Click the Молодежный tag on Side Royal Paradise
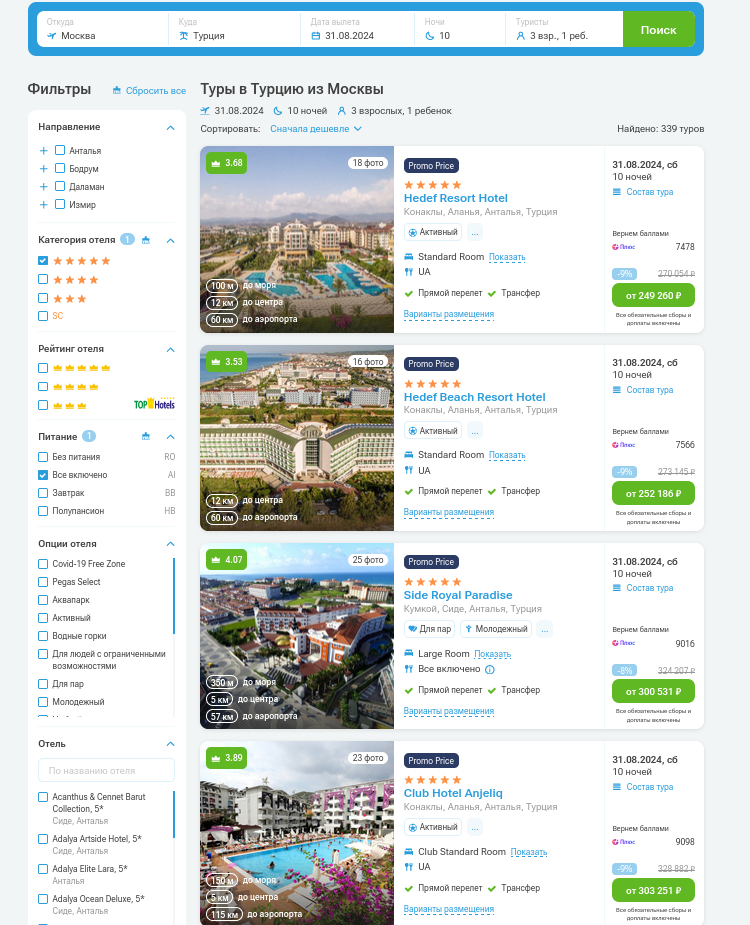Image resolution: width=750 pixels, height=925 pixels. tap(496, 629)
